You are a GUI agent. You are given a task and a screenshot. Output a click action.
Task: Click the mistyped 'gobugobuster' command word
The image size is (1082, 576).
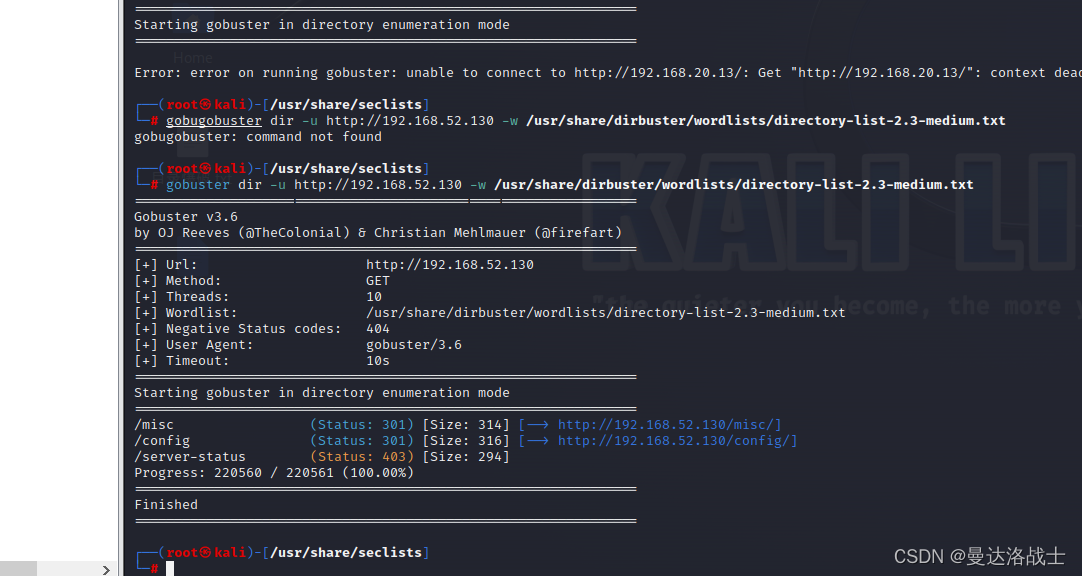tap(214, 121)
